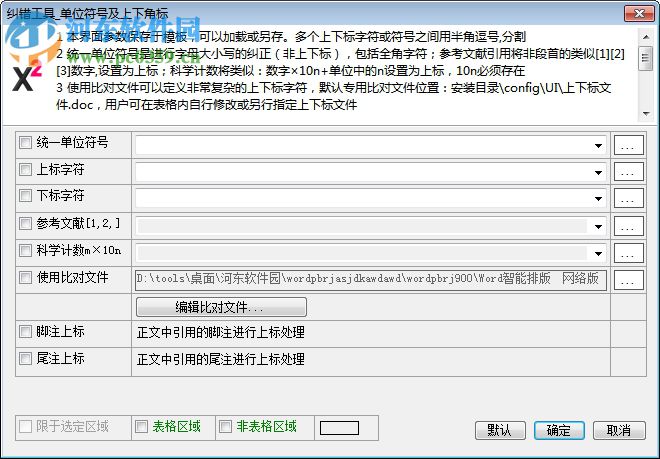660x459 pixels.
Task: Open the 参考文献 dropdown arrow
Action: click(x=598, y=227)
